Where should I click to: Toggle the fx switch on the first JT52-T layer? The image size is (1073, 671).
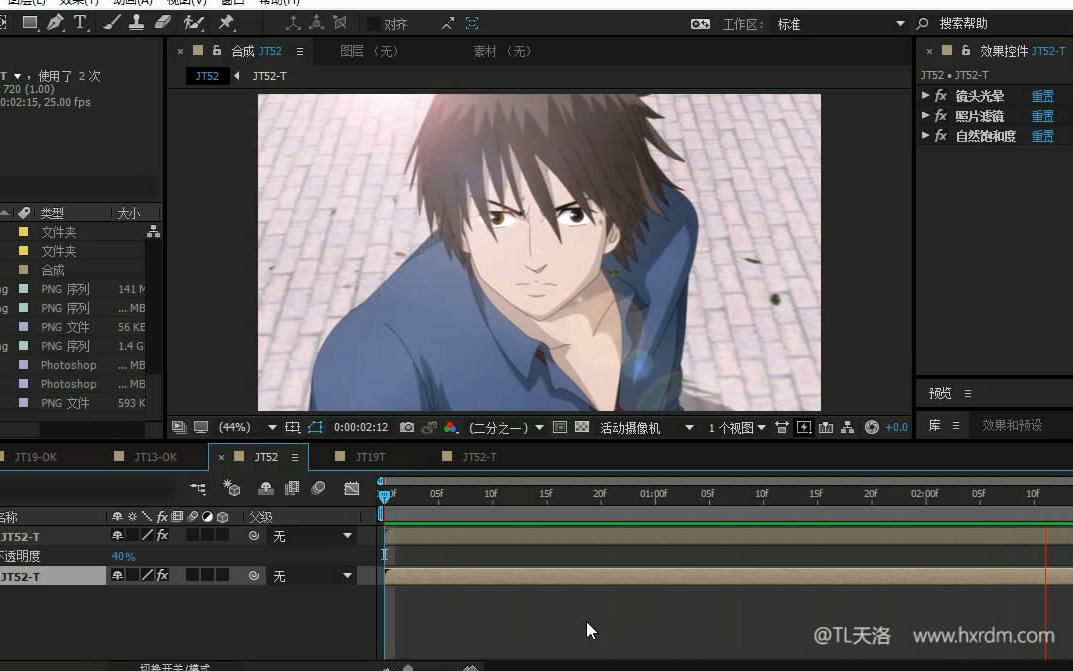pos(162,536)
